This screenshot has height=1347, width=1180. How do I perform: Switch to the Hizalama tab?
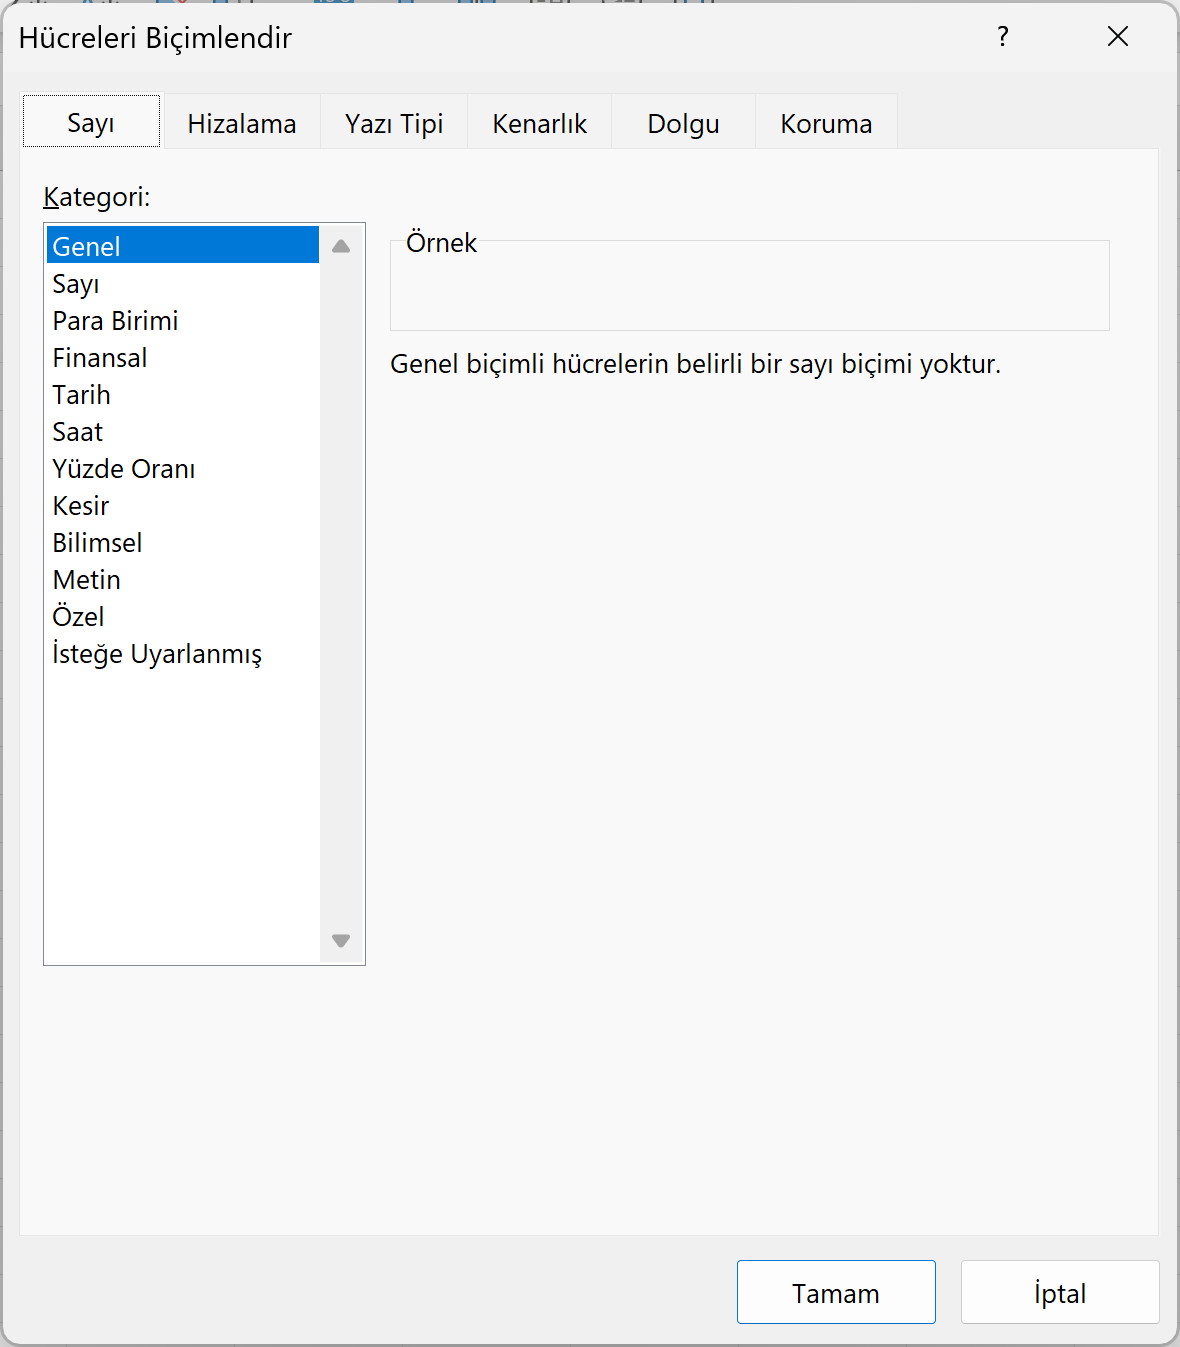(x=241, y=123)
